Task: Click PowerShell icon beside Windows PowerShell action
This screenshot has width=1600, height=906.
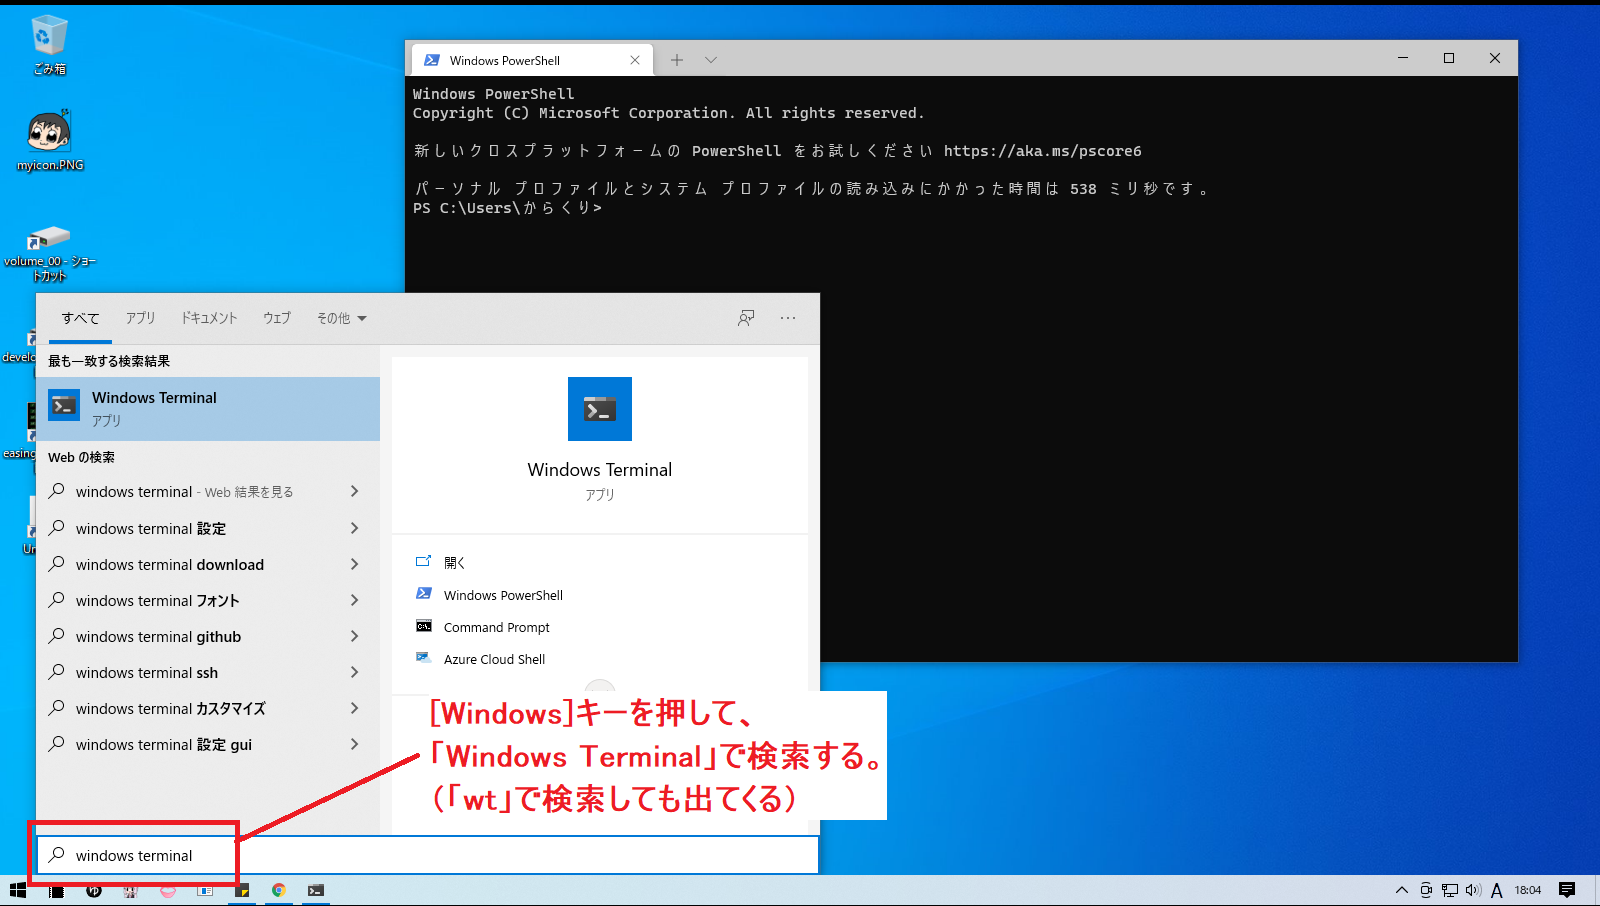Action: [x=424, y=594]
